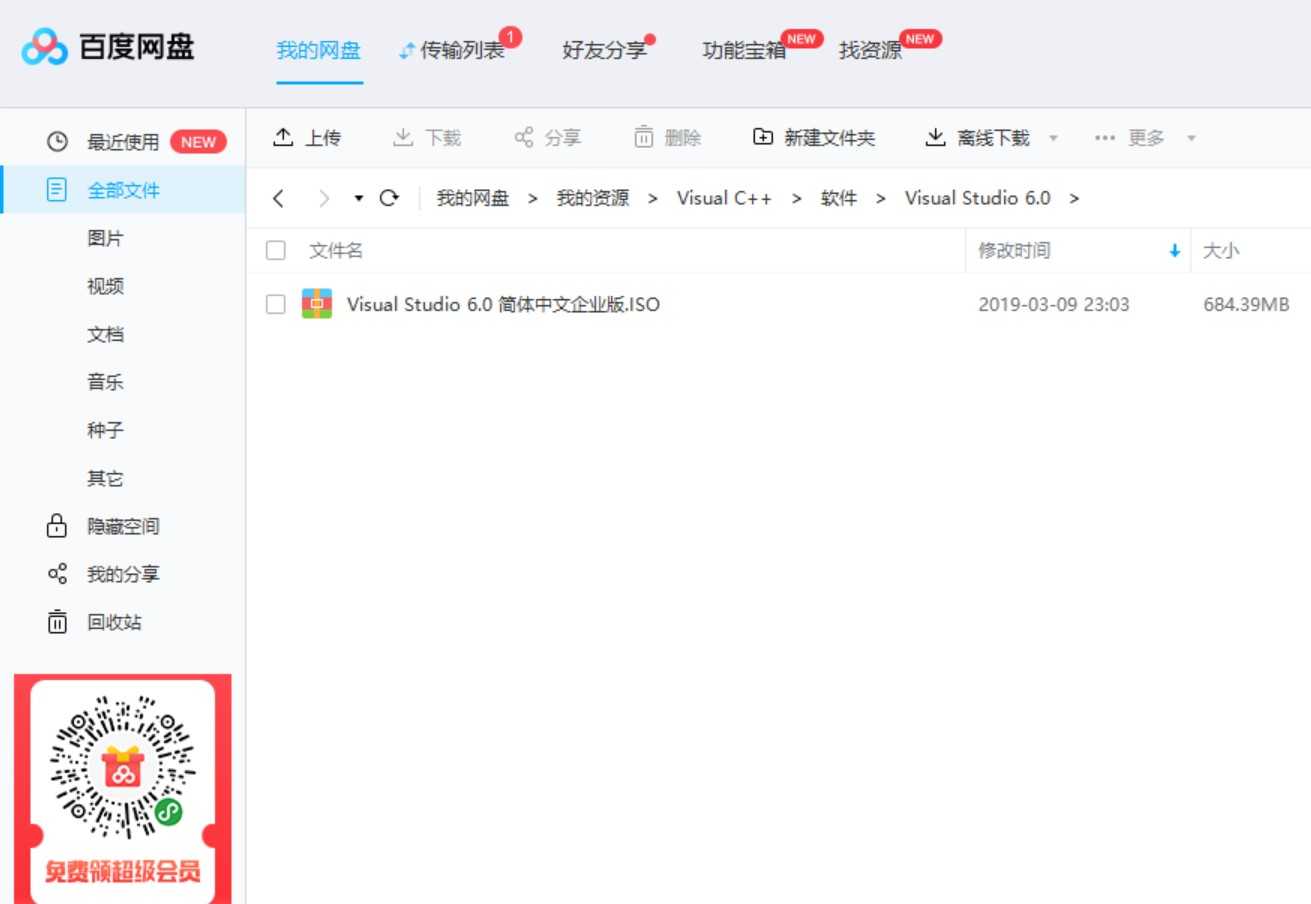Expand the 离线下载 dropdown arrow
The image size is (1311, 904).
tap(1052, 138)
